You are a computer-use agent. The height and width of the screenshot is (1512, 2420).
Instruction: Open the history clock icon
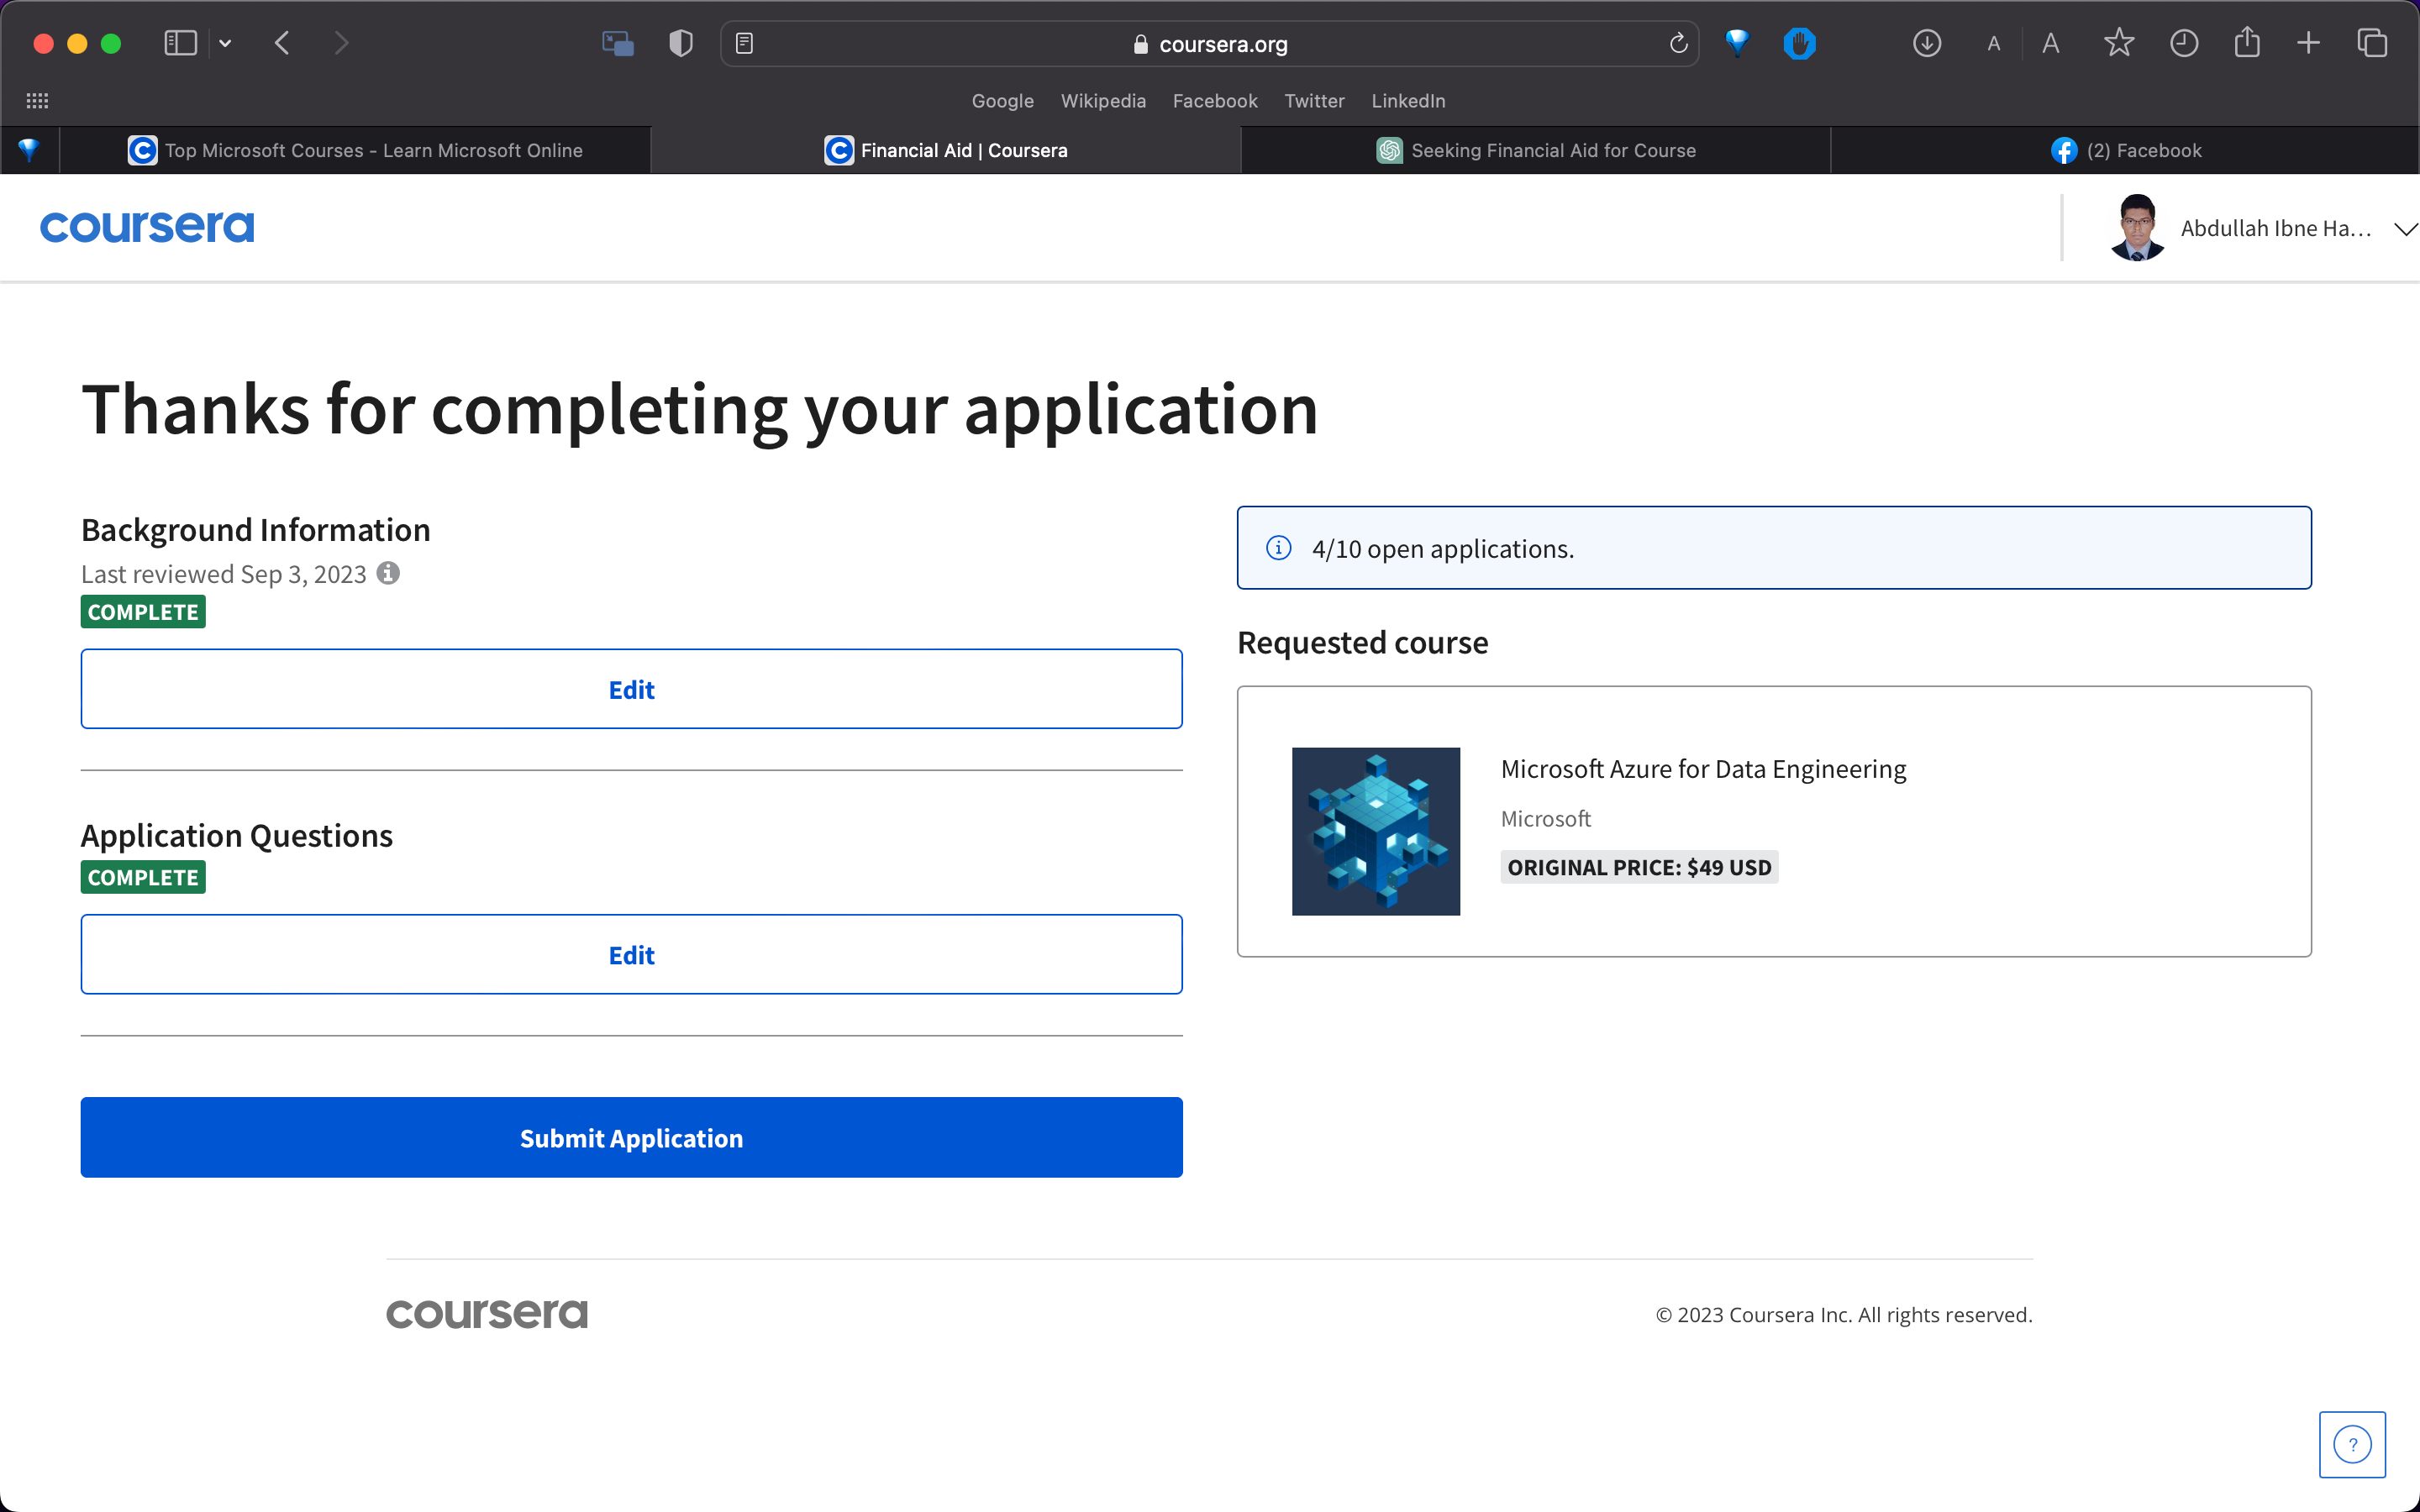[2184, 43]
